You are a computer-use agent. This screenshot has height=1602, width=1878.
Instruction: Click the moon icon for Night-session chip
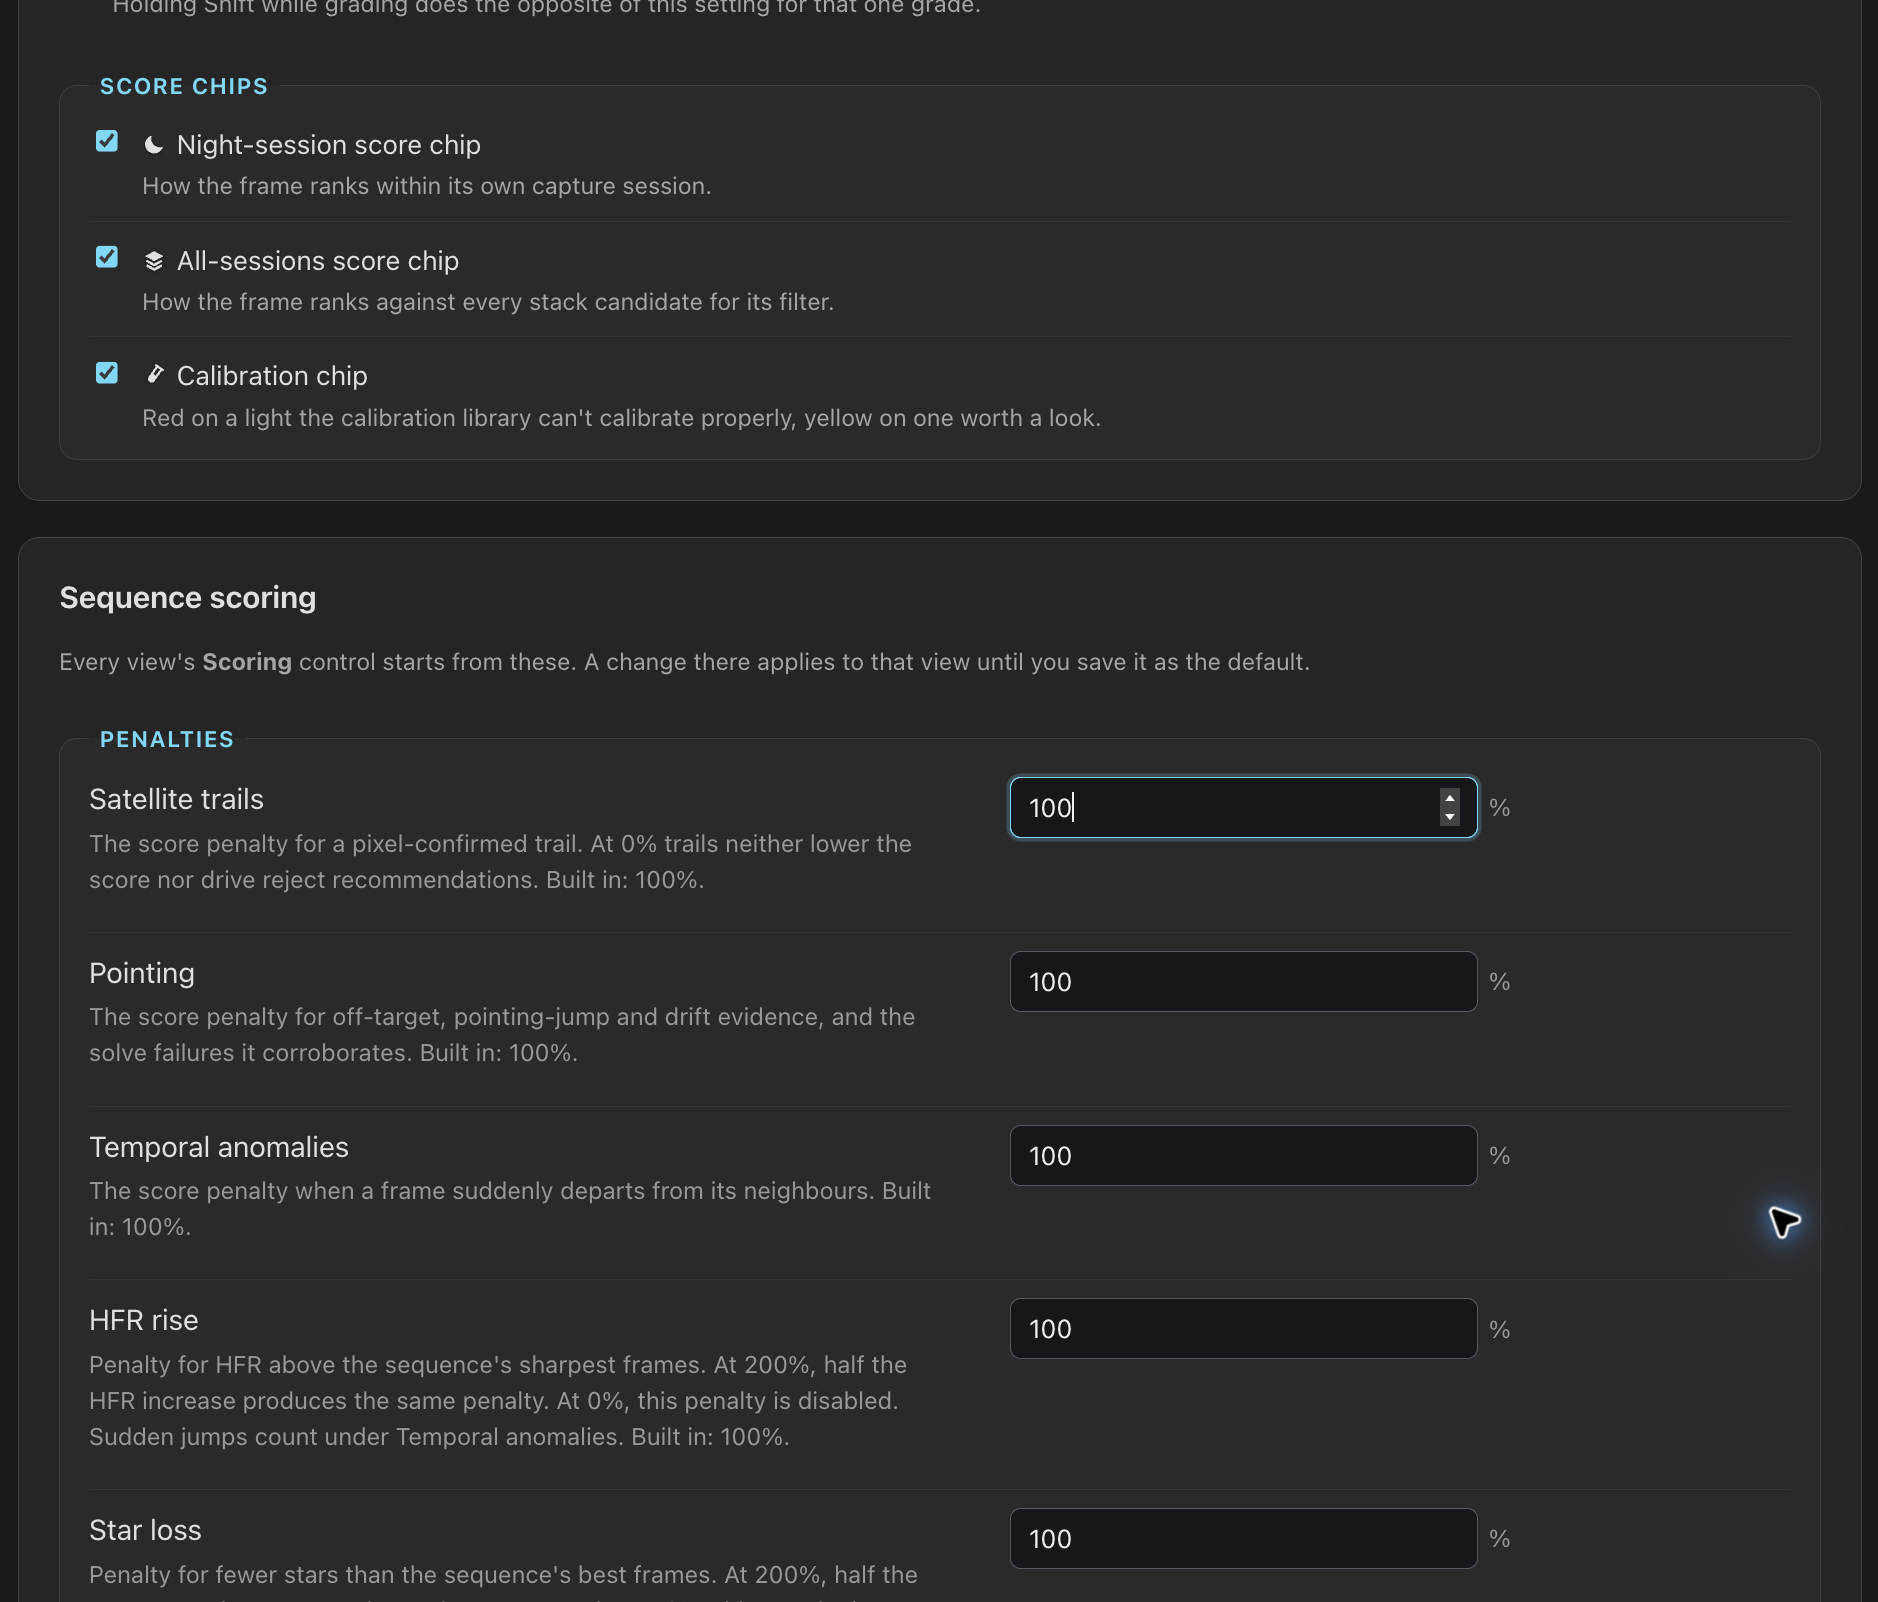point(154,145)
